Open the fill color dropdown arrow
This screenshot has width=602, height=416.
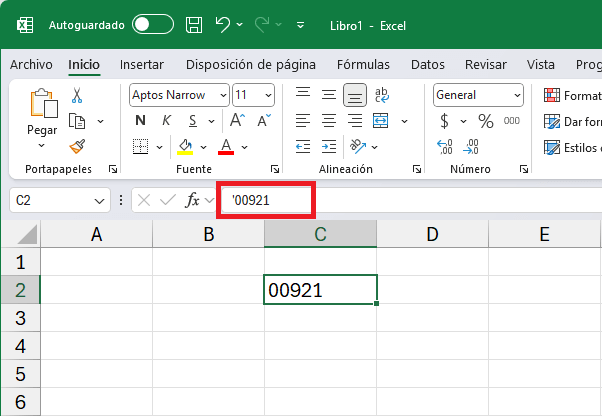coord(203,147)
